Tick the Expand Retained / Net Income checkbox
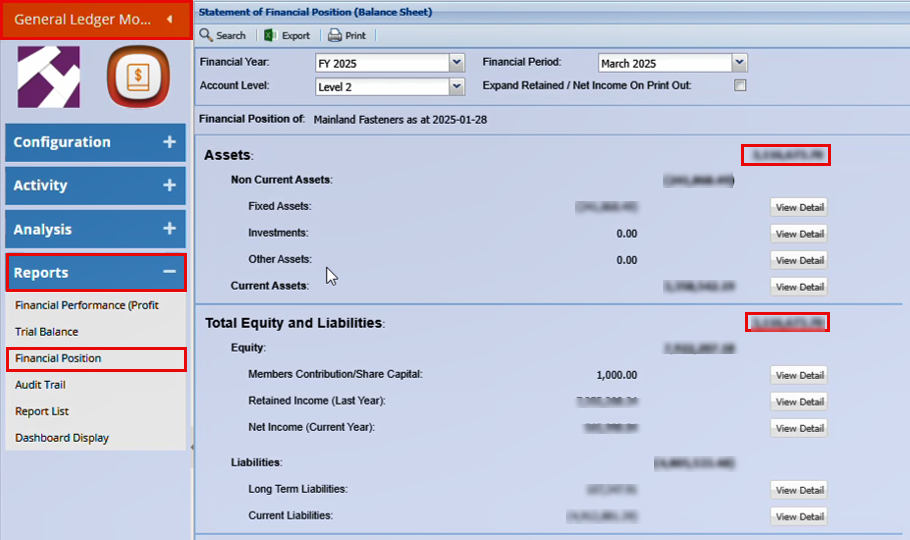 click(740, 86)
